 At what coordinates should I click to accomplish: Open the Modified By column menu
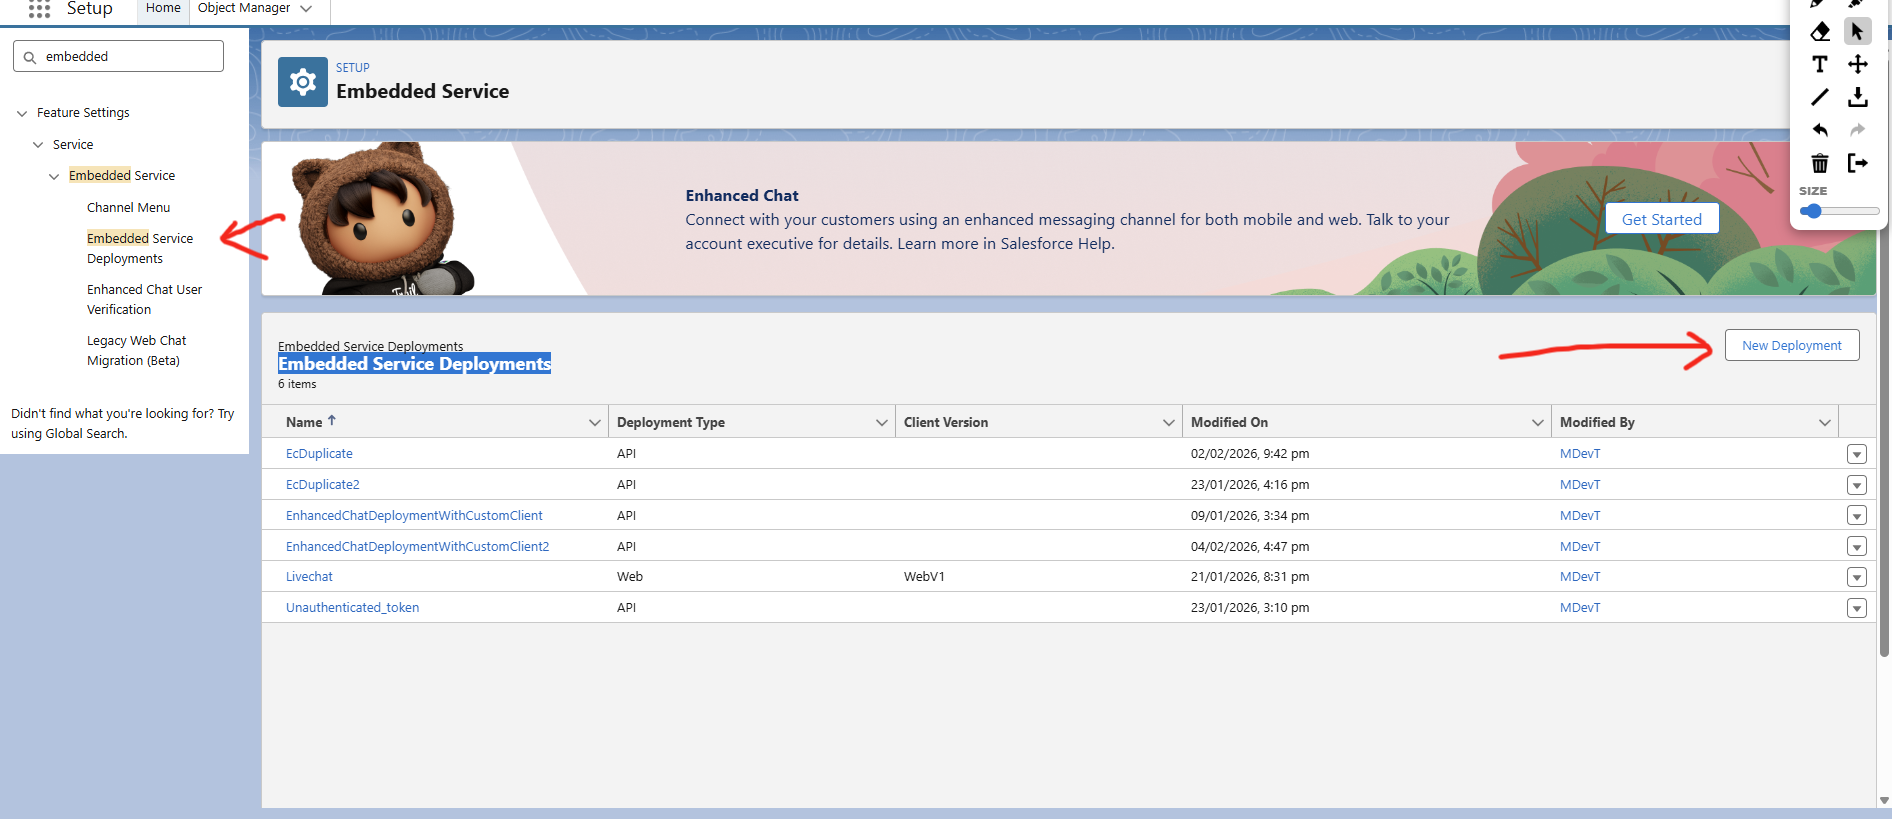1825,423
